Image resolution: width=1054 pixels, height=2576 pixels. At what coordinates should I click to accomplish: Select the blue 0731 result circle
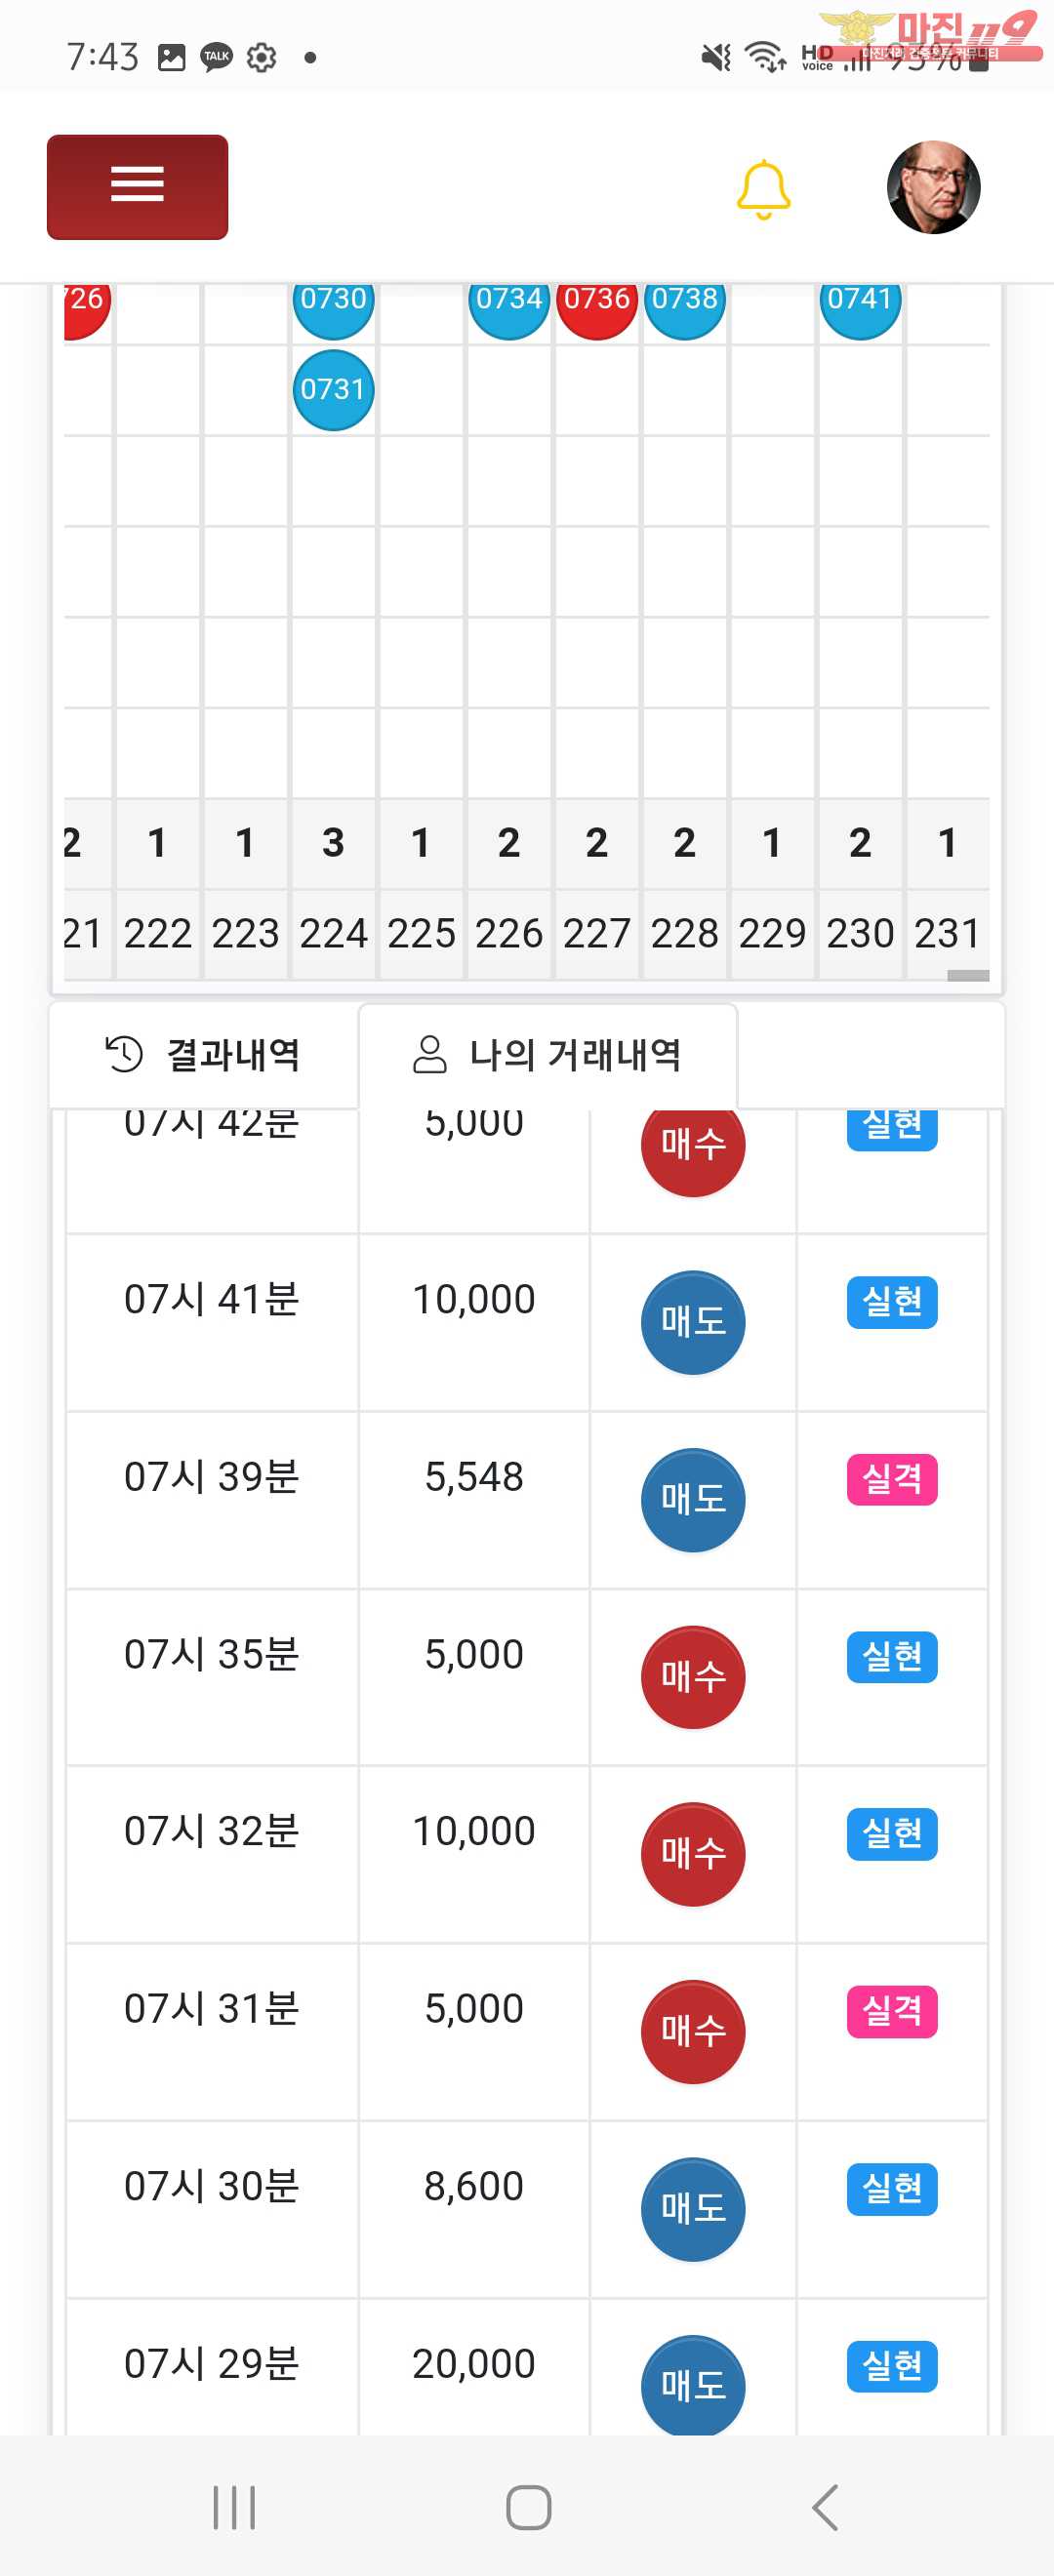(x=333, y=389)
